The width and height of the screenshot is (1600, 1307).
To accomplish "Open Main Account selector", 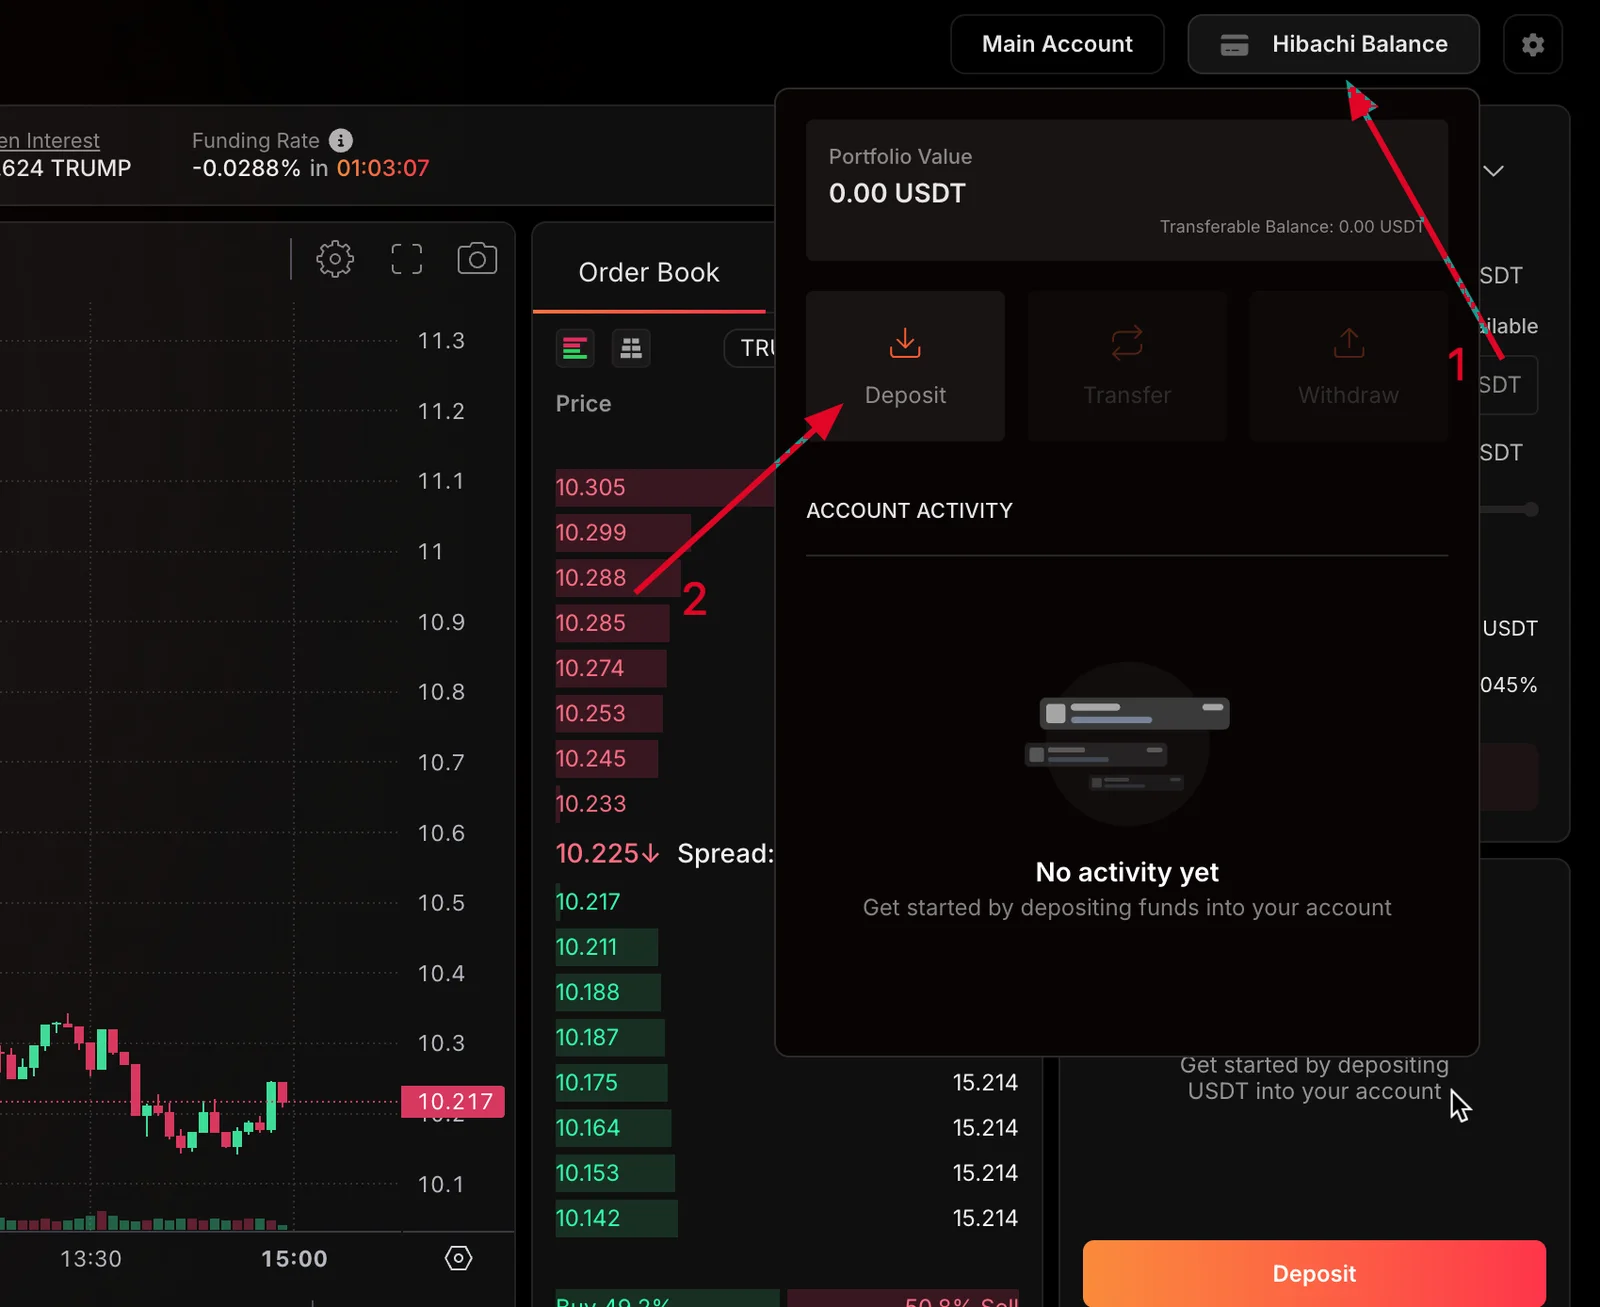I will (1057, 44).
